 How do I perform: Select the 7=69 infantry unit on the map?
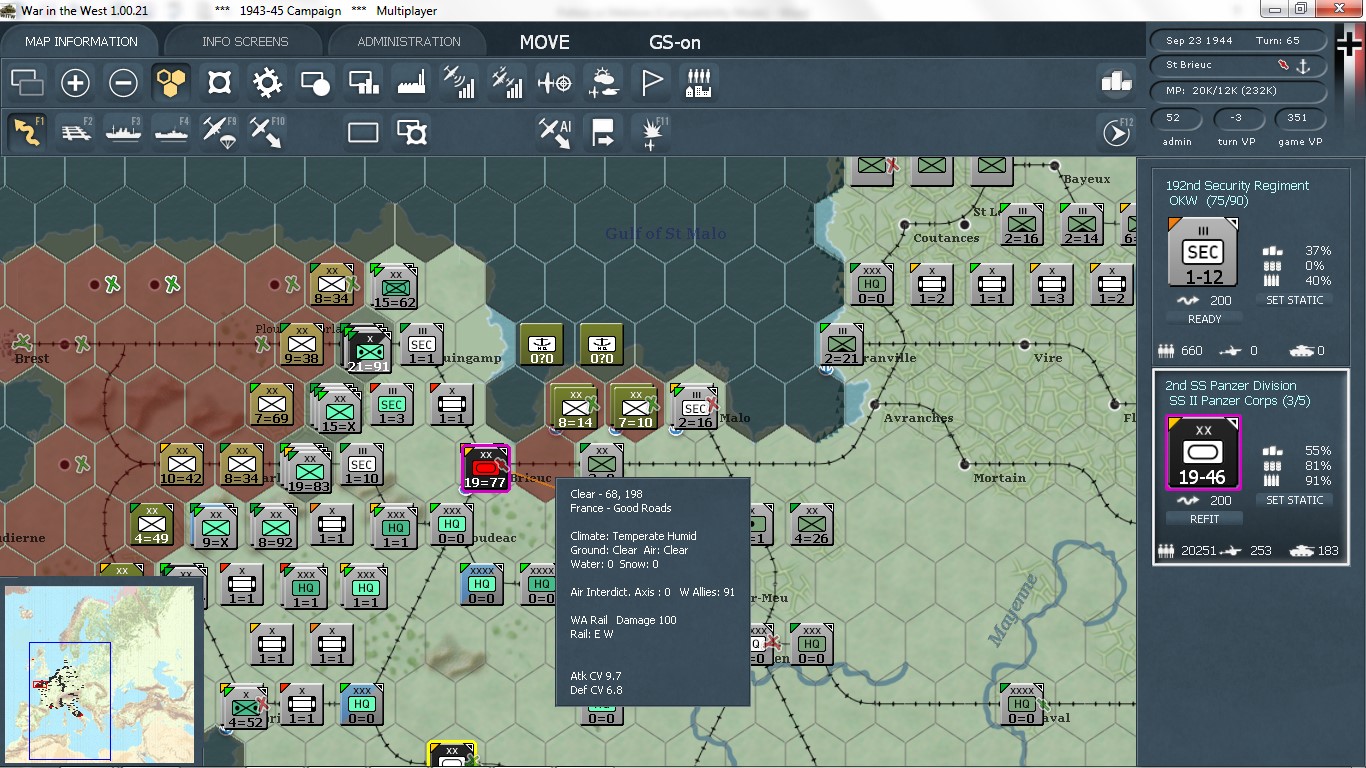coord(271,406)
